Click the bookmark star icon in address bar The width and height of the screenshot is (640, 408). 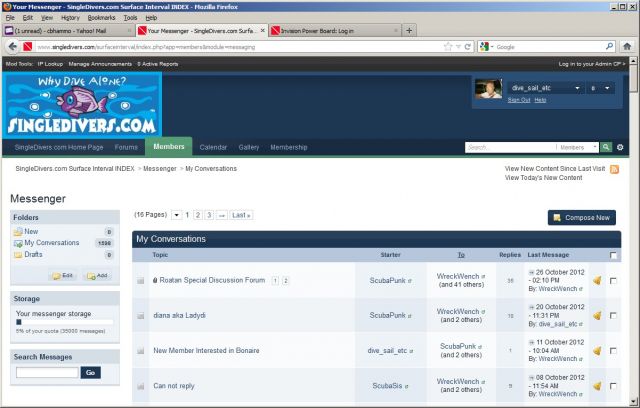point(448,47)
